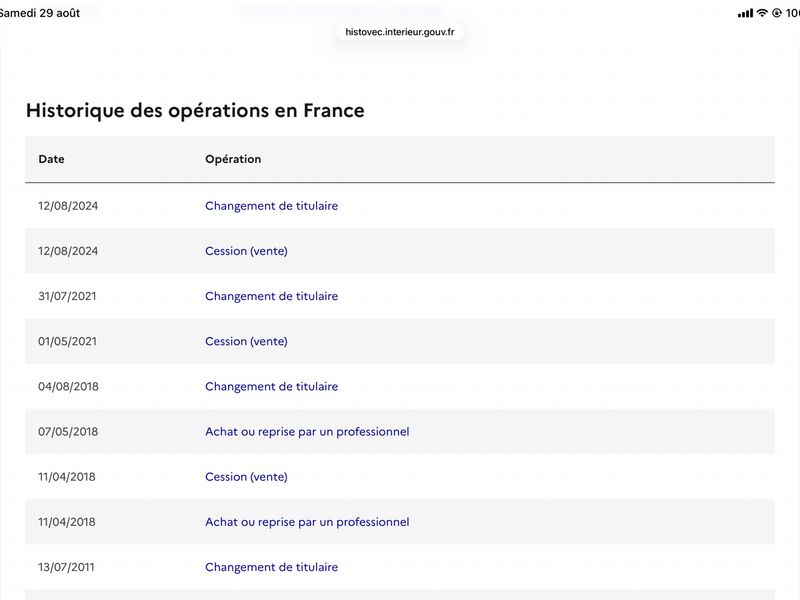
Task: Open Cession (vente) entry dated 12/08/2024
Action: pos(246,251)
